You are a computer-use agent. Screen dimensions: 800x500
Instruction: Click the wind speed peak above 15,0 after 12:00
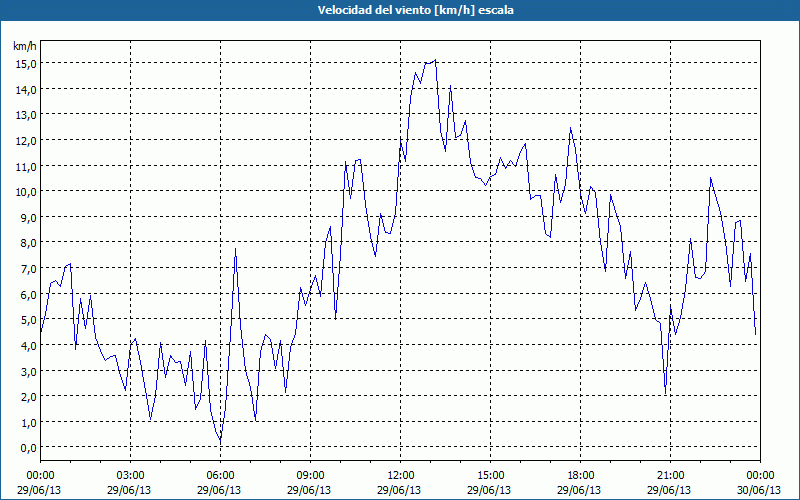[x=434, y=60]
